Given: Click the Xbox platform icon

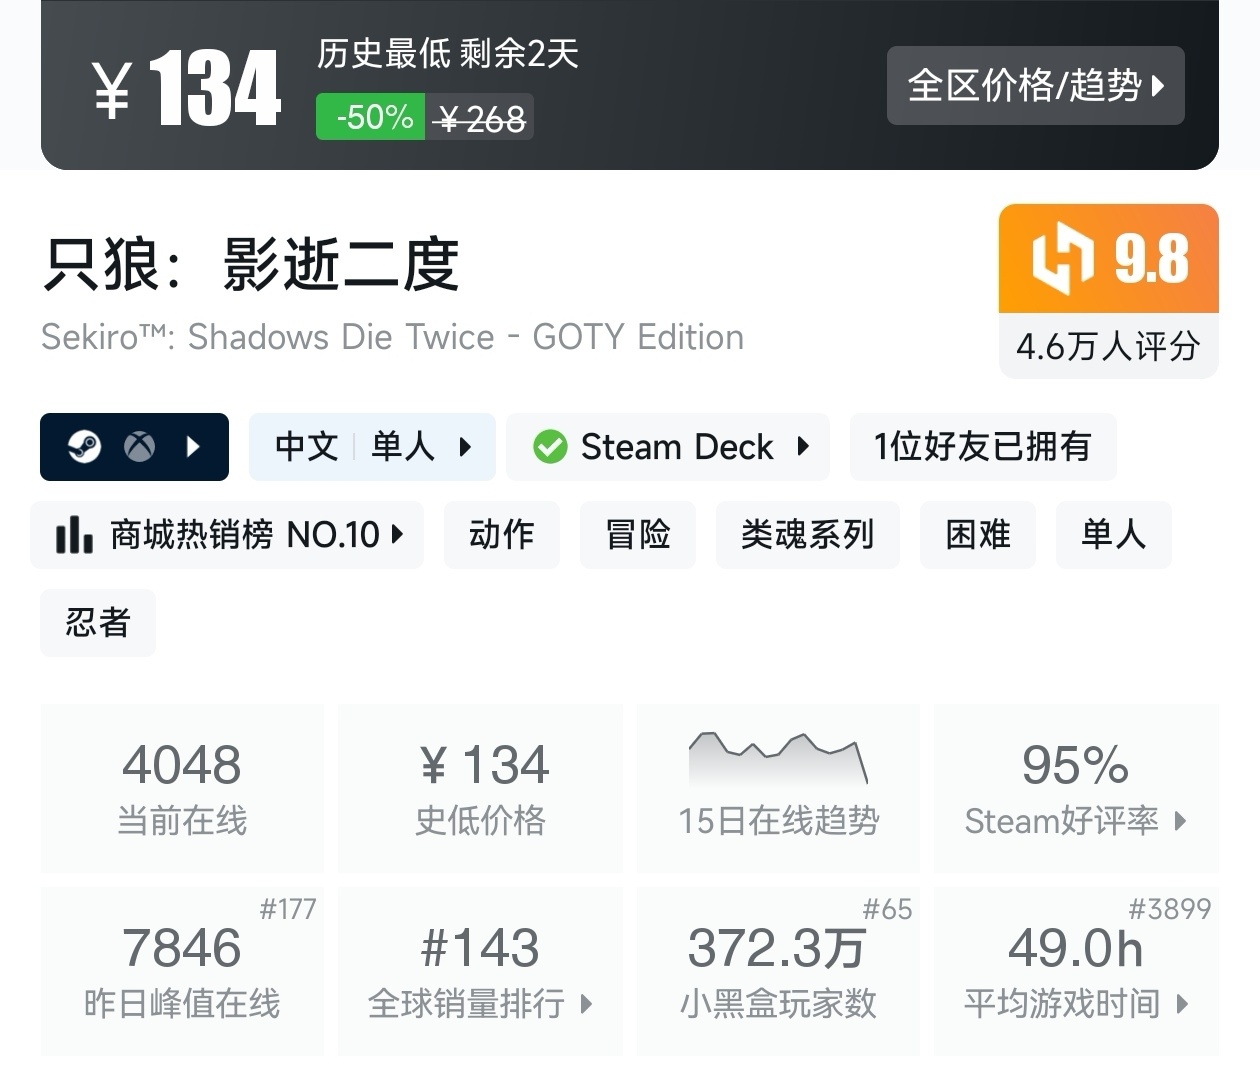Looking at the screenshot, I should (x=139, y=446).
